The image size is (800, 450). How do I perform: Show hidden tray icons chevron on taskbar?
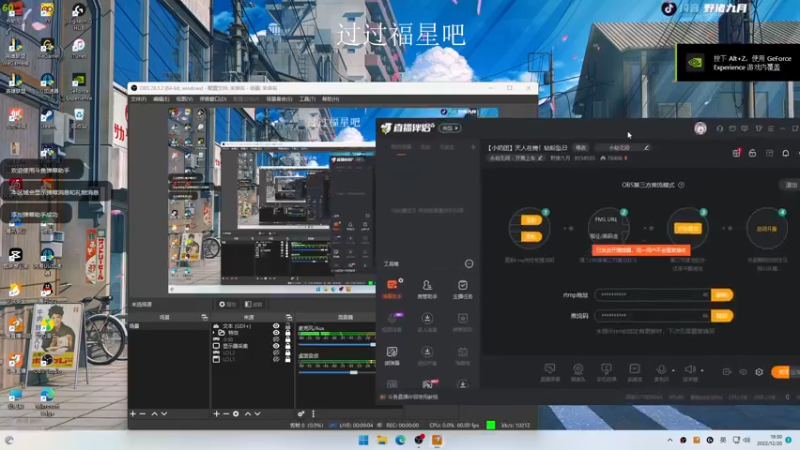pyautogui.click(x=670, y=440)
